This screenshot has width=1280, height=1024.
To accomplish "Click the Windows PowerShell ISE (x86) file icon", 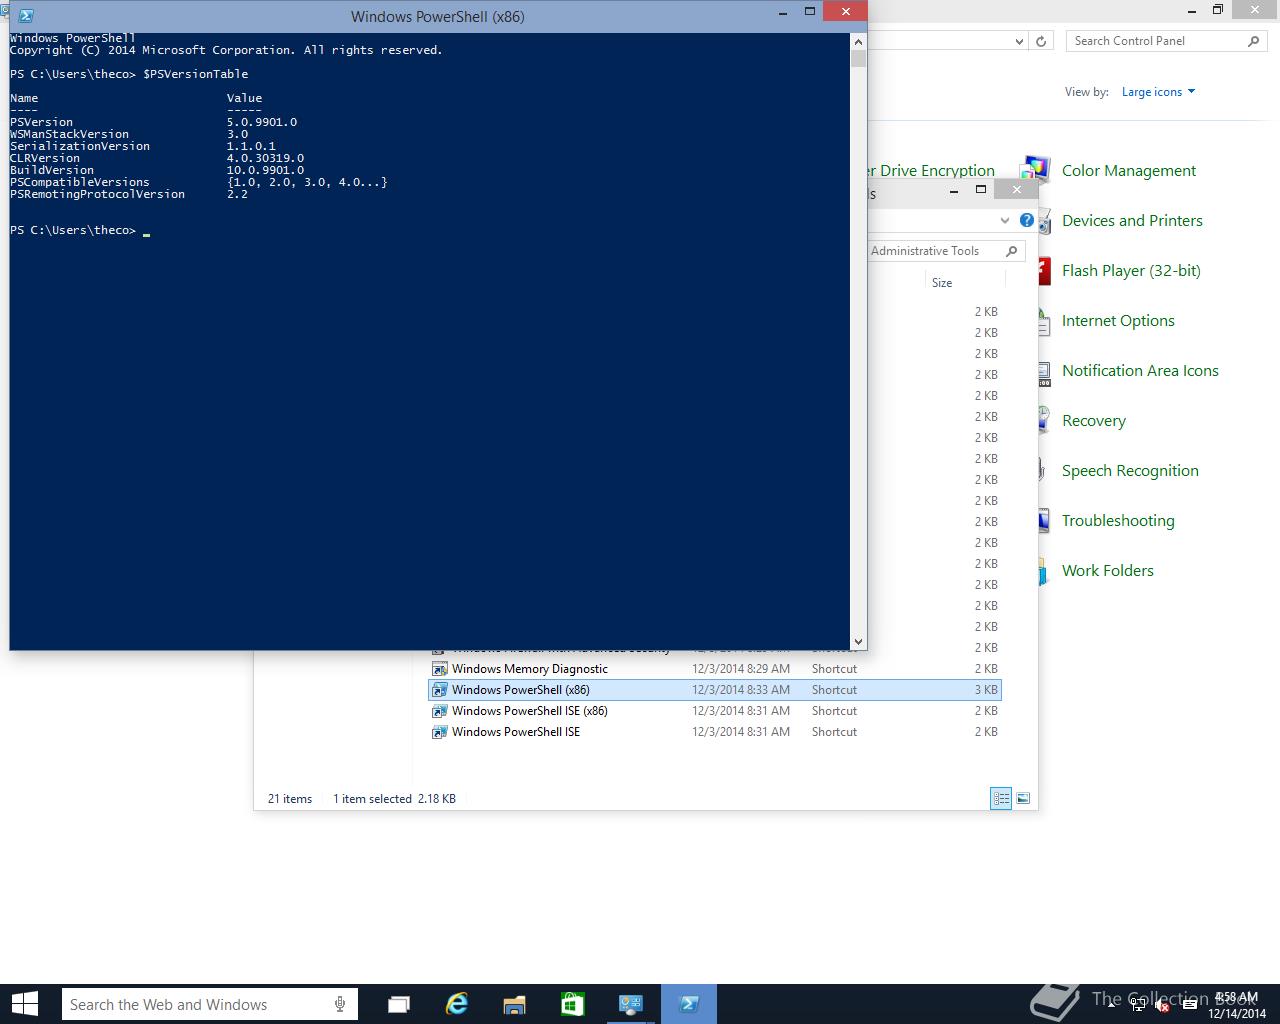I will click(439, 711).
